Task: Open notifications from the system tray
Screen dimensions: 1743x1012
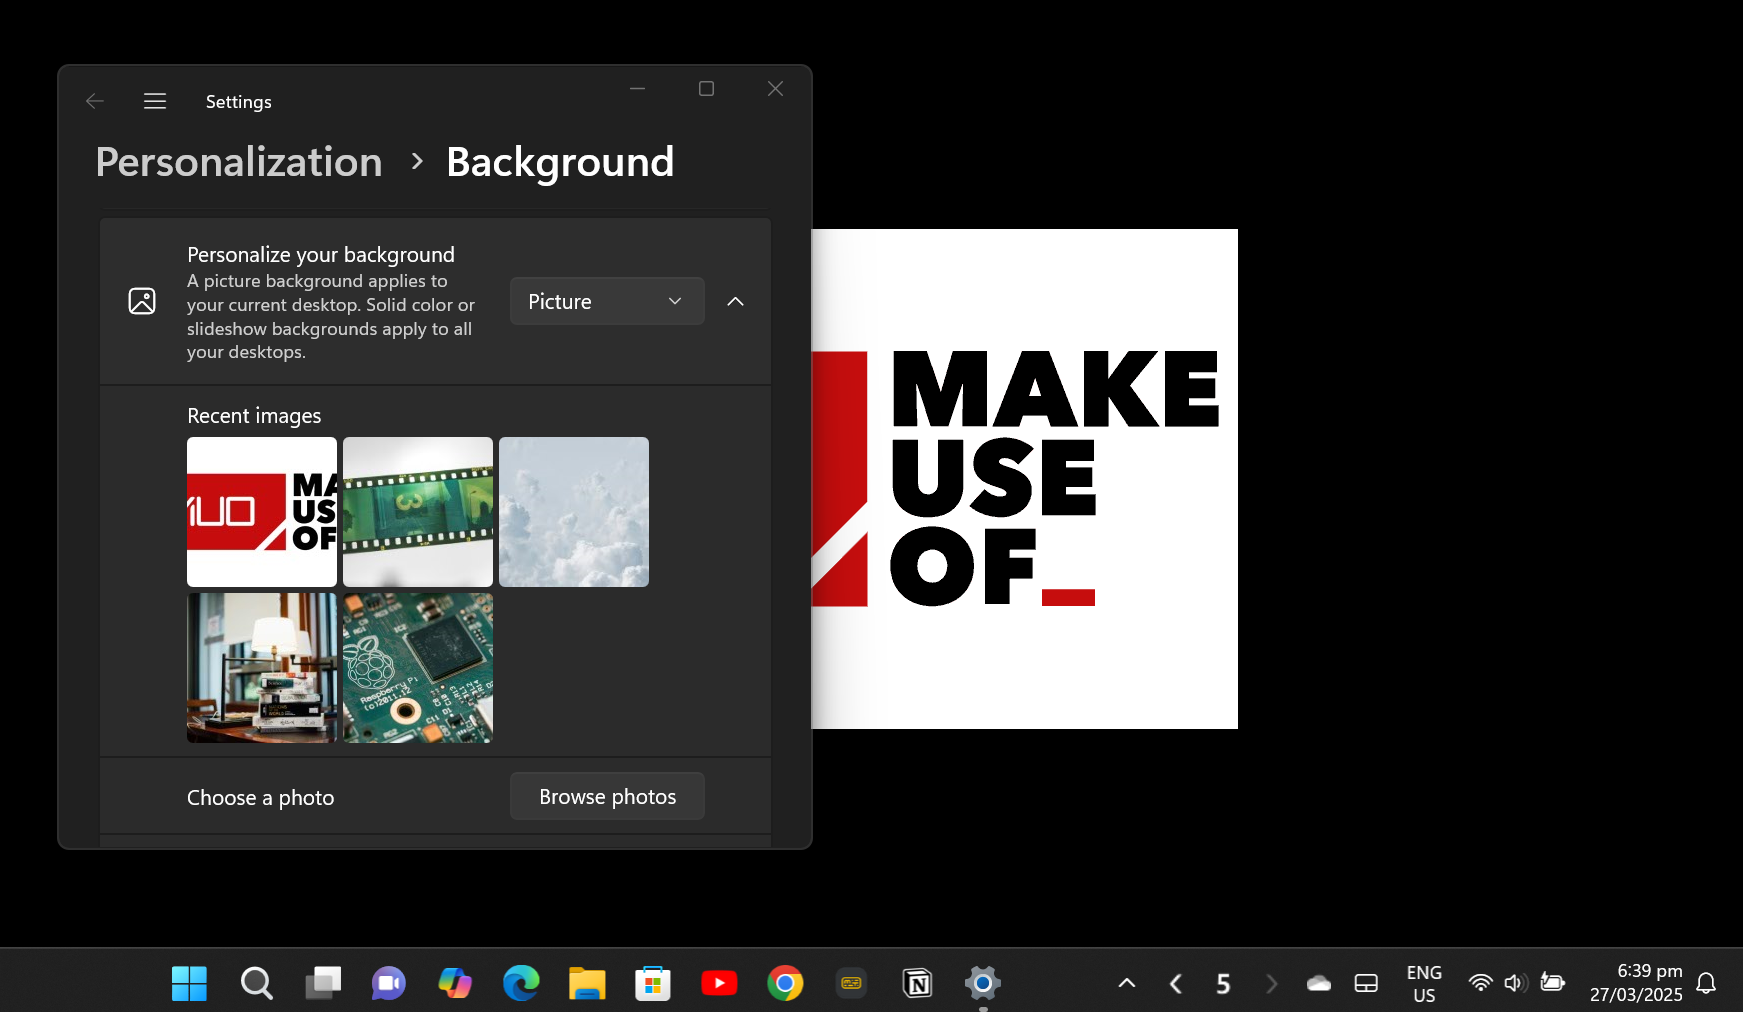Action: [x=1707, y=983]
